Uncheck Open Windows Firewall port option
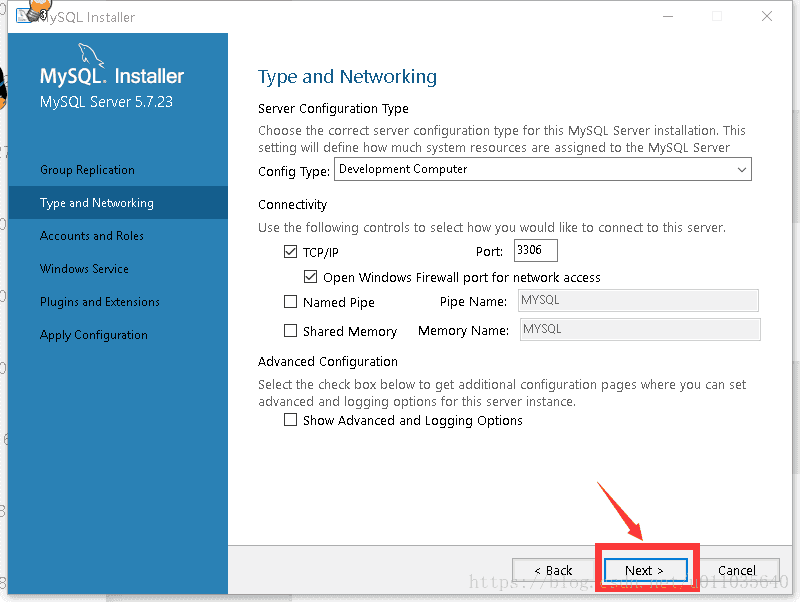This screenshot has width=800, height=602. tap(310, 277)
